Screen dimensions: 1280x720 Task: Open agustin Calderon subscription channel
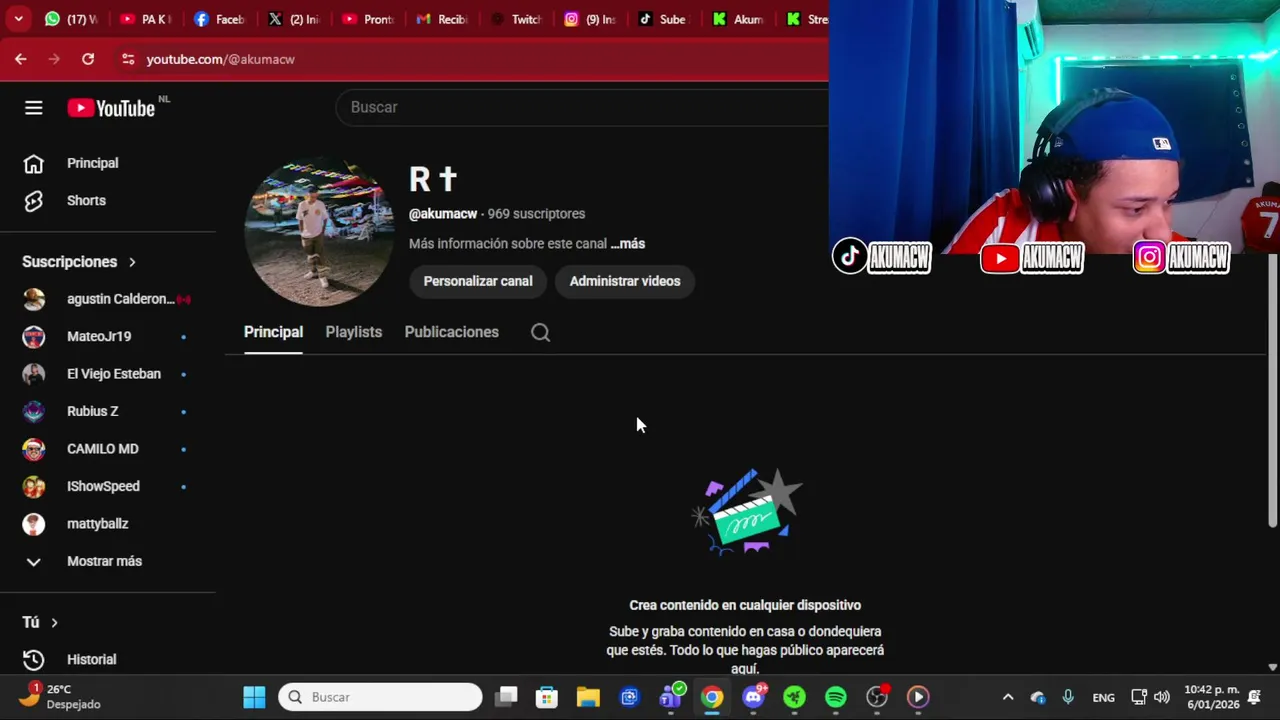(108, 299)
